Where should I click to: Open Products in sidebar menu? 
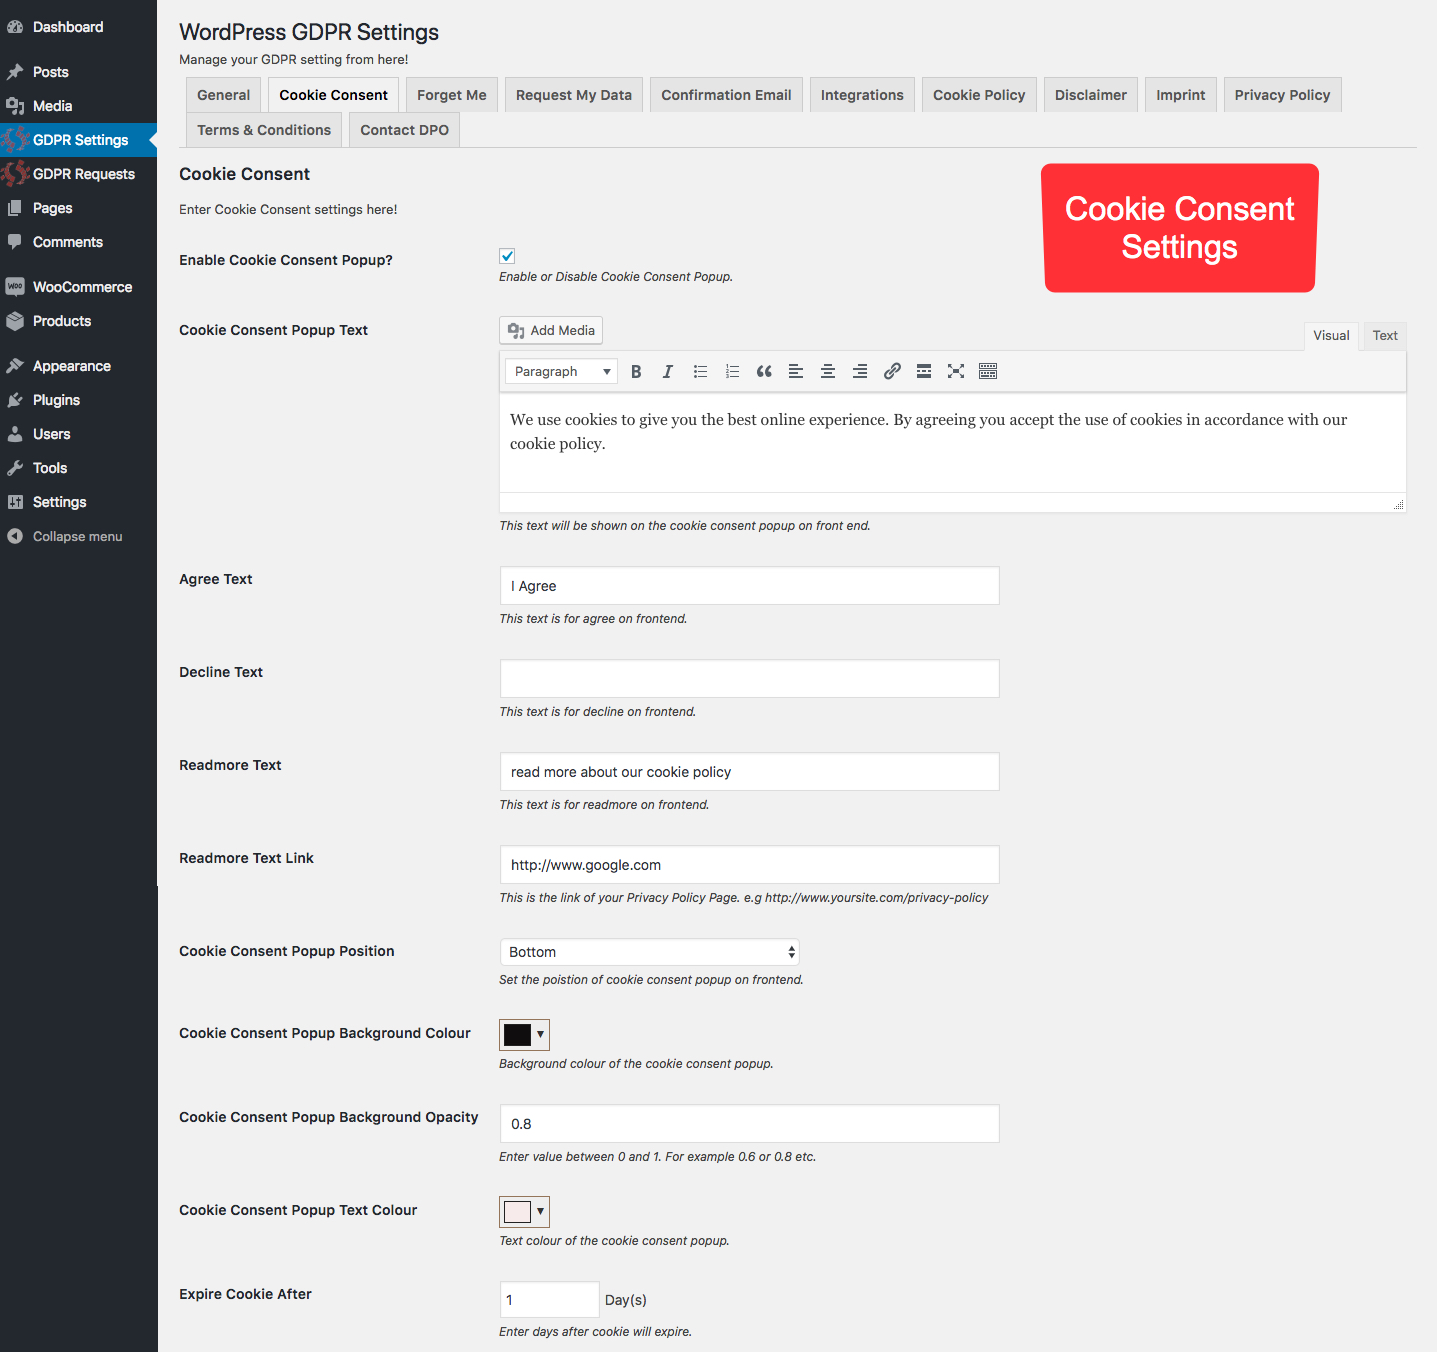[78, 321]
